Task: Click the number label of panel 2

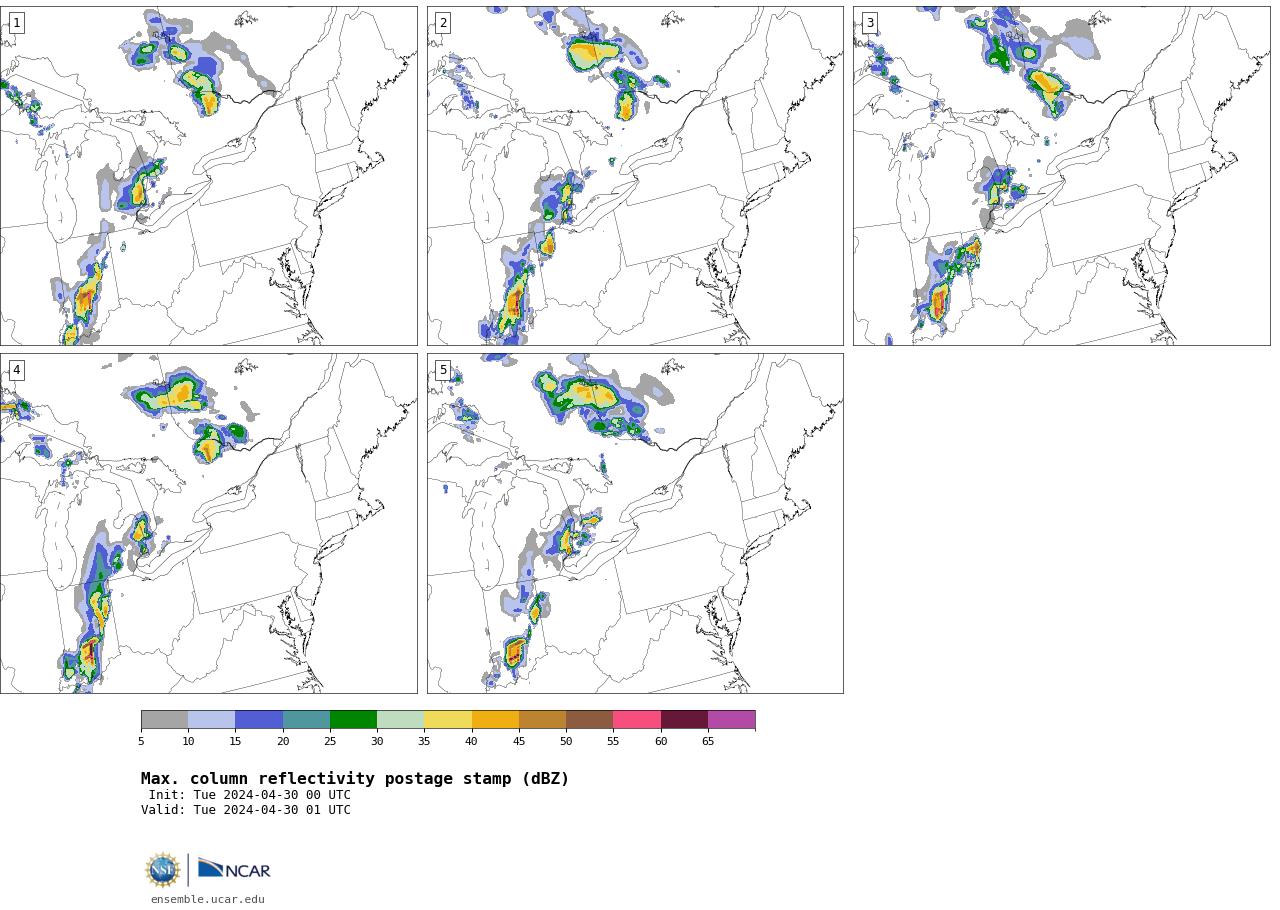Action: pos(443,23)
